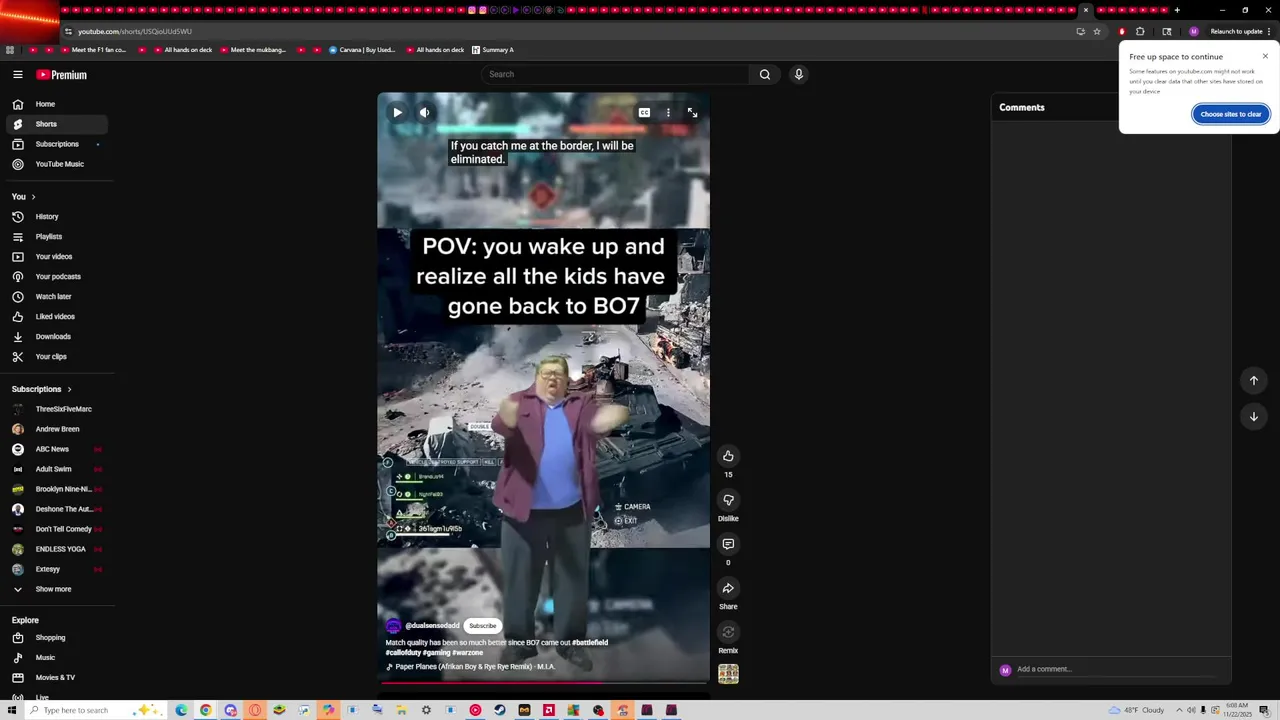
Task: Open Don't Tell Comedy channel
Action: (57, 529)
